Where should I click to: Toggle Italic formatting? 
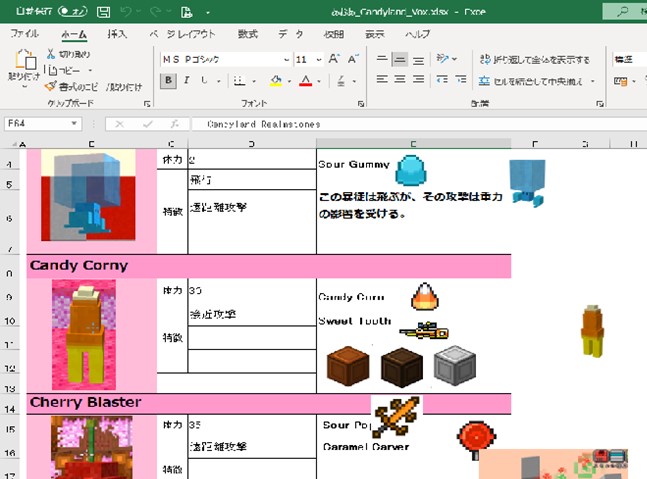point(187,80)
